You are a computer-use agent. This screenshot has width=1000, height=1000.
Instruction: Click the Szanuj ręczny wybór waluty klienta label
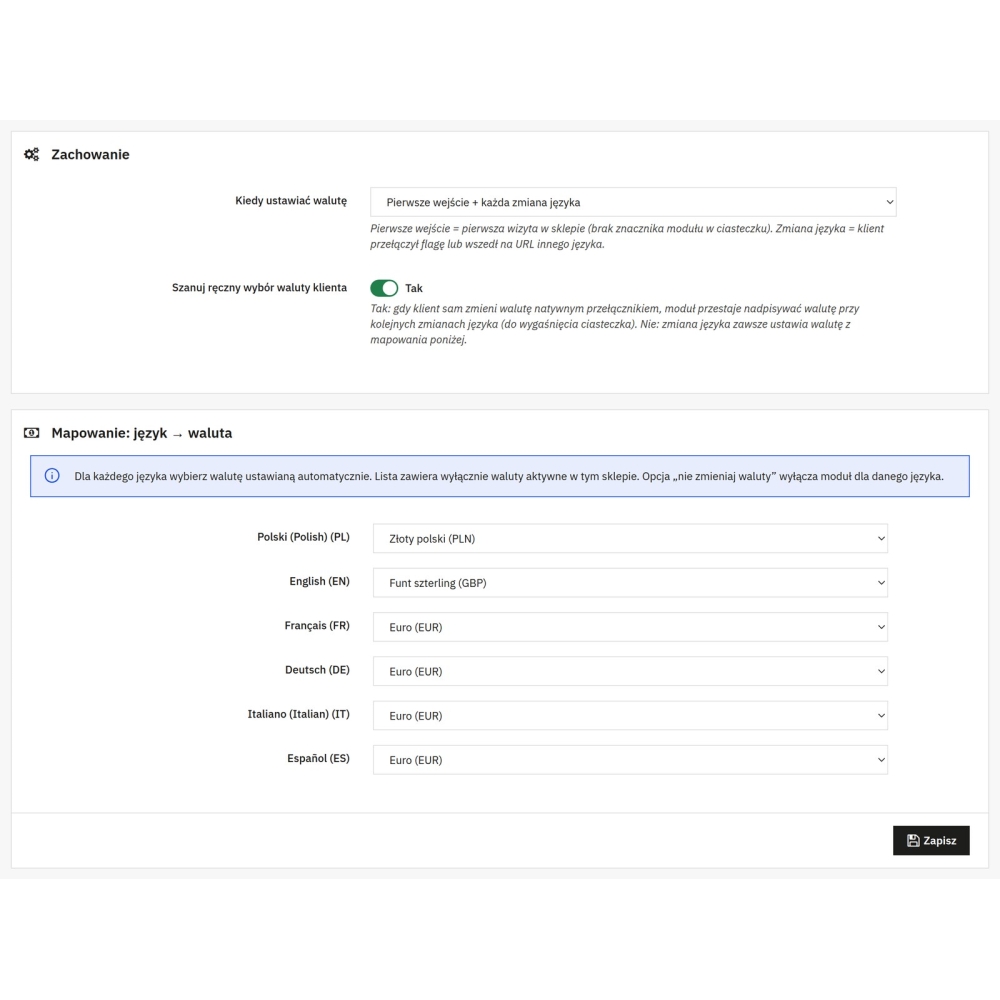(x=260, y=288)
